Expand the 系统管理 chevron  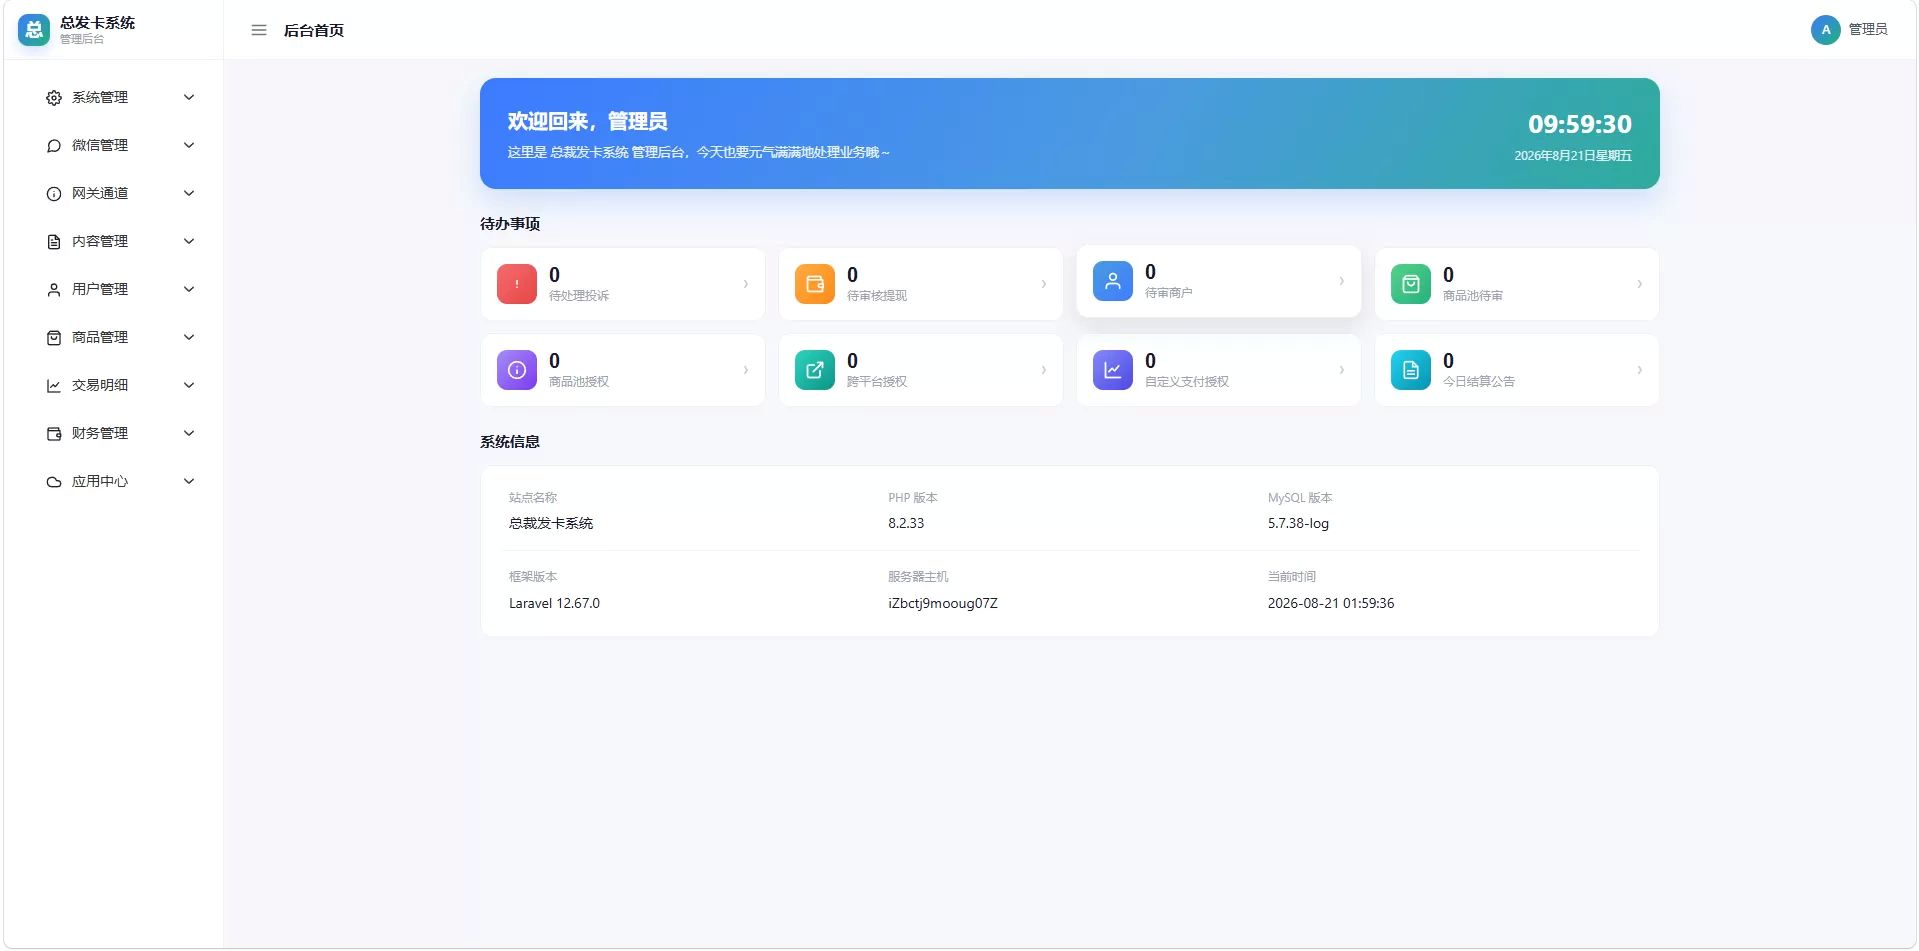(189, 97)
